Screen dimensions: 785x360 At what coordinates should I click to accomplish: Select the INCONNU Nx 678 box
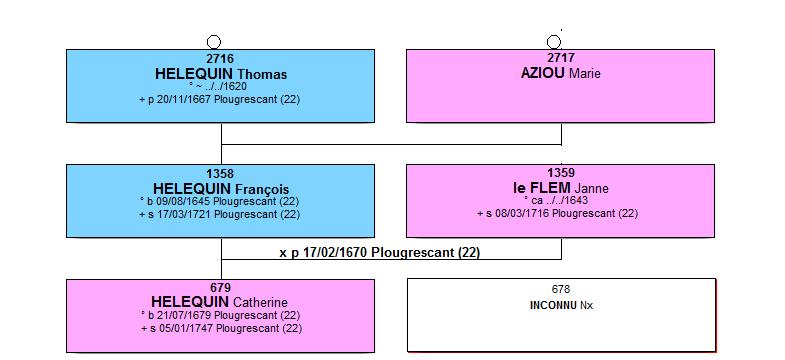(x=561, y=315)
